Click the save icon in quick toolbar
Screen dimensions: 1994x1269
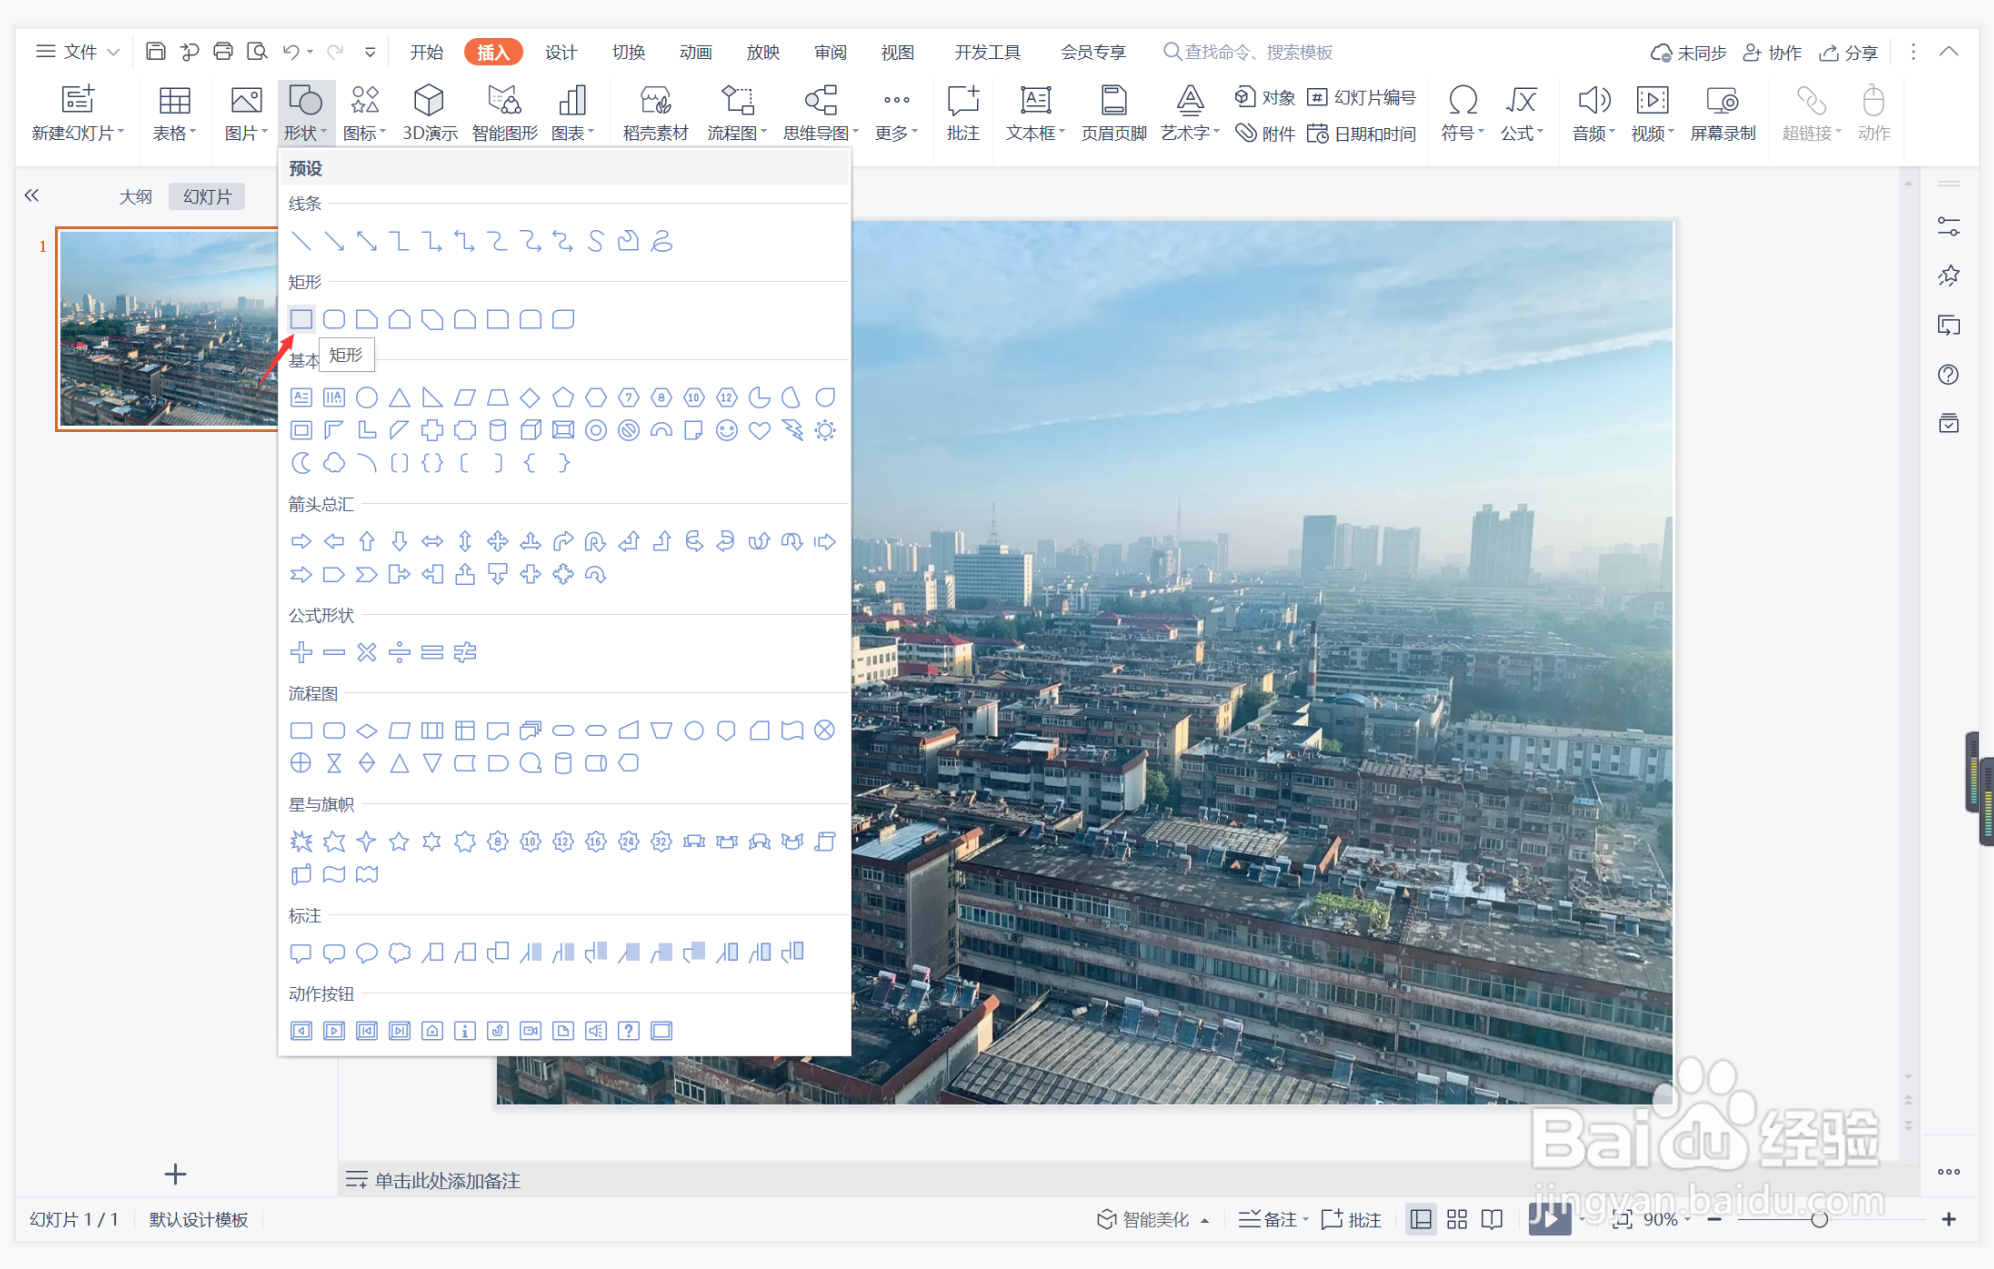pos(155,51)
